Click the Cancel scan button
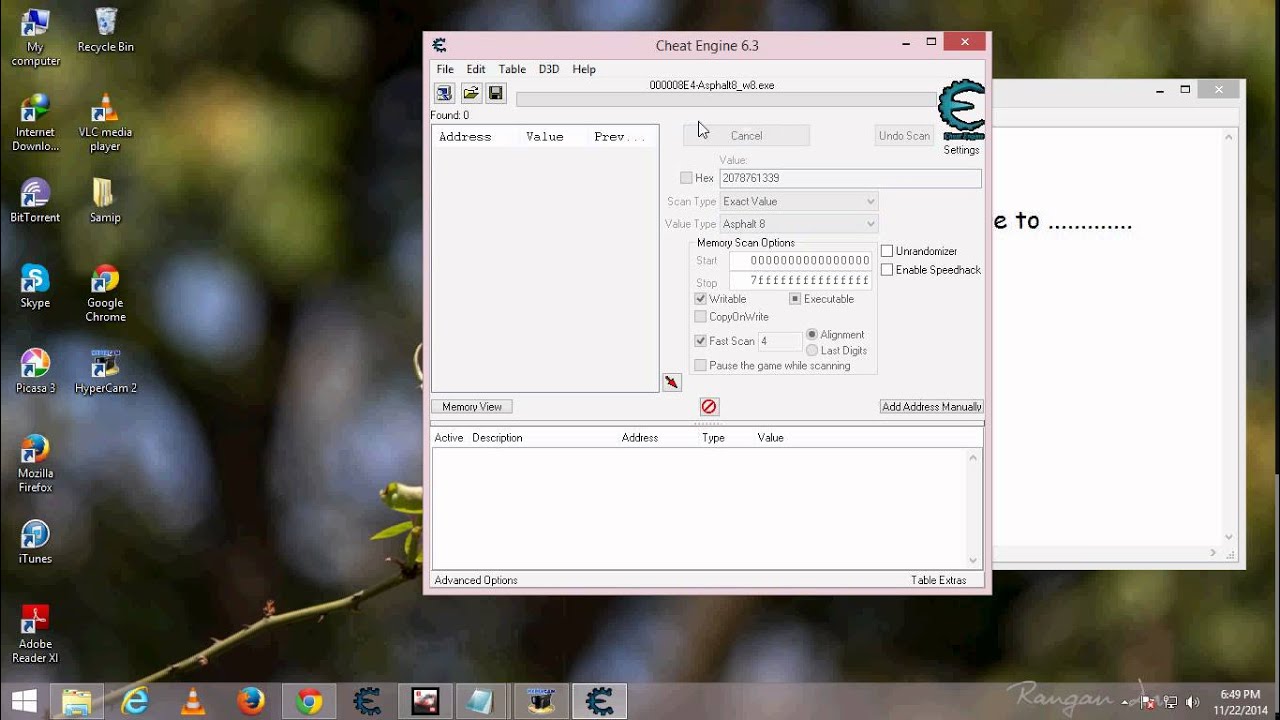This screenshot has height=720, width=1280. (x=746, y=136)
